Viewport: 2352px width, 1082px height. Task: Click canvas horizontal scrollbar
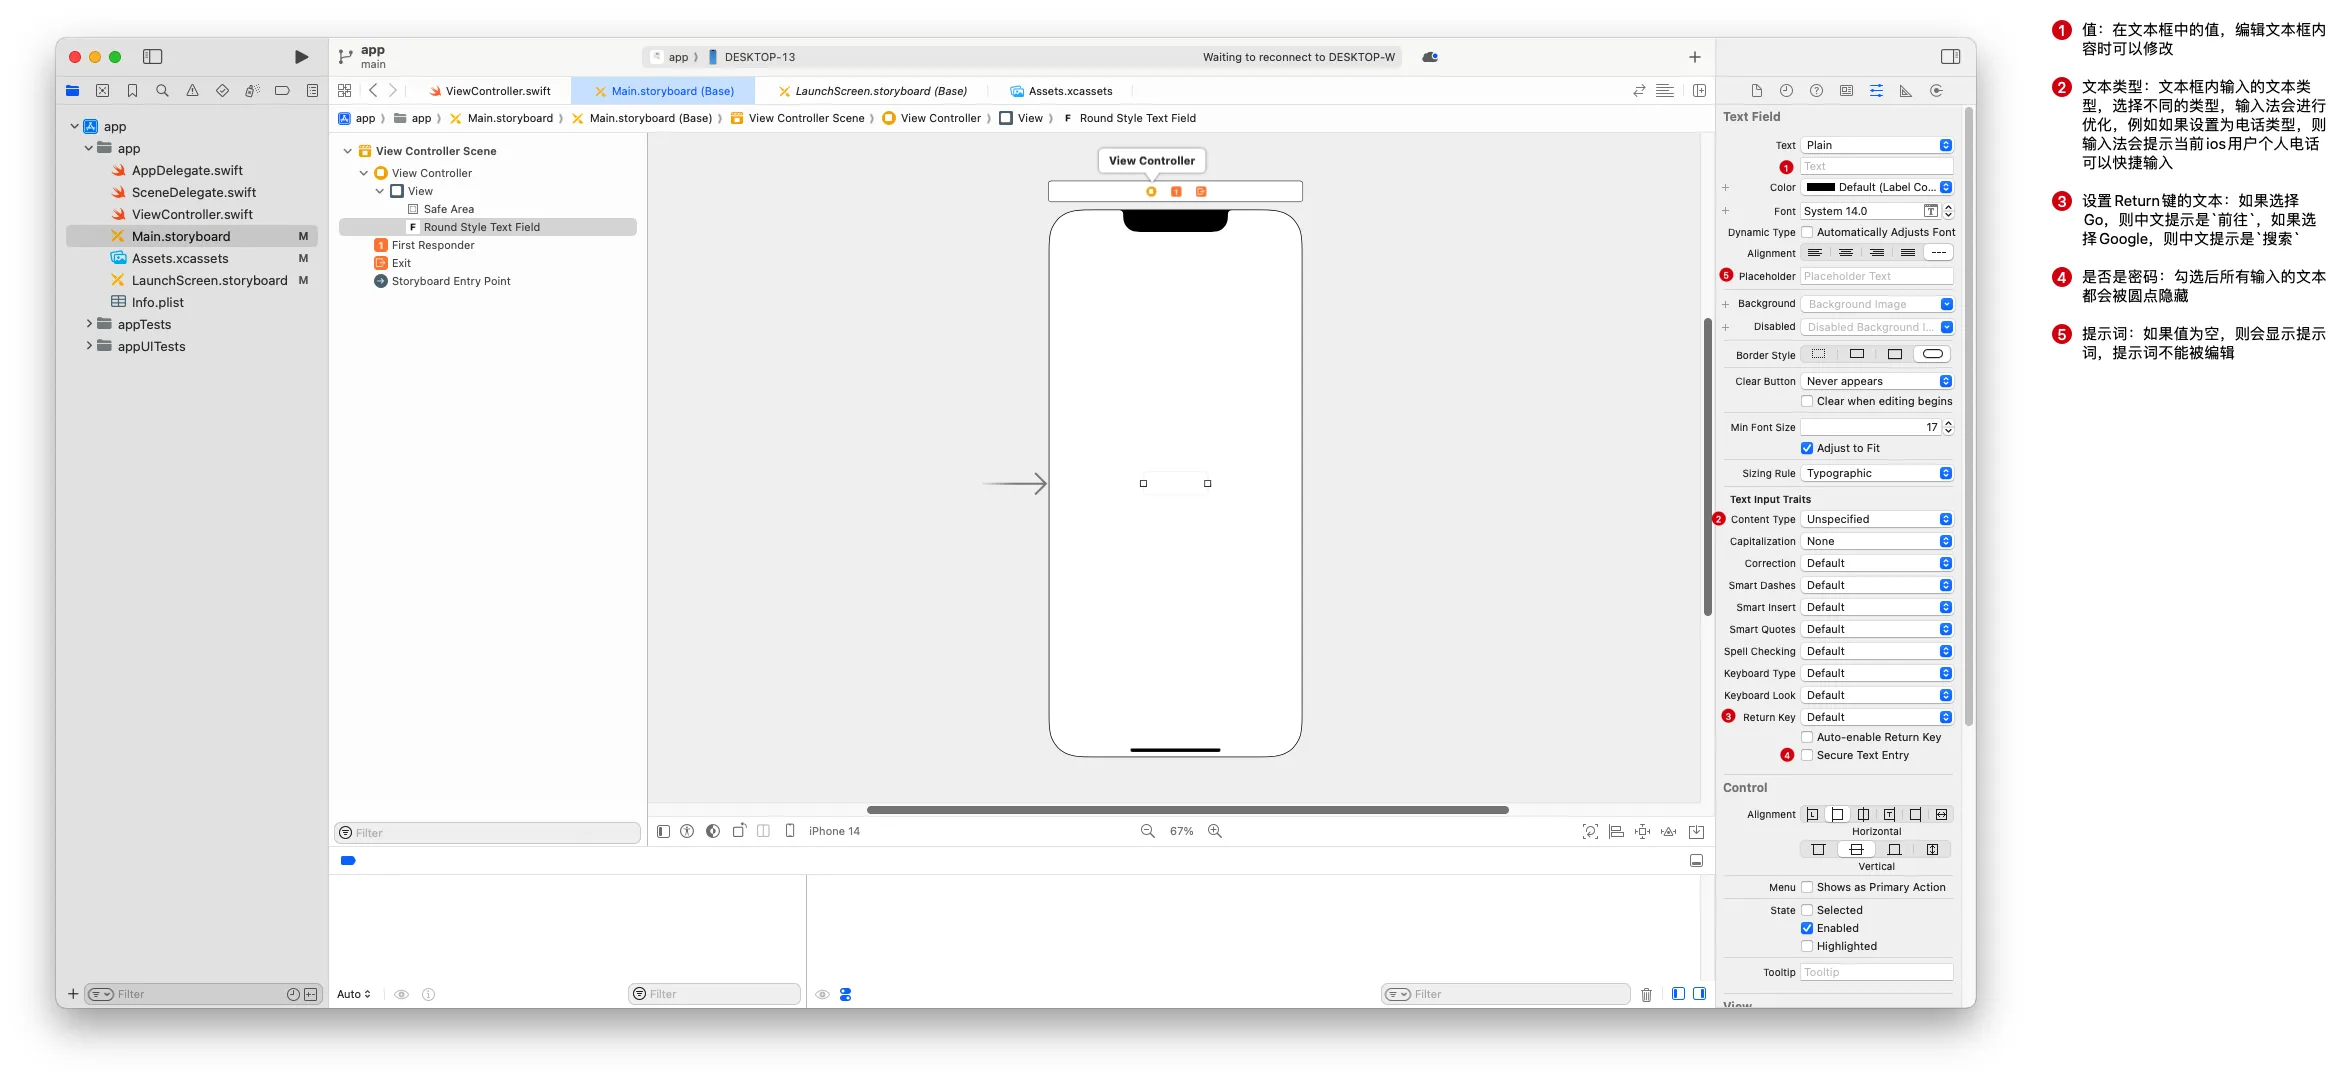(x=1187, y=810)
